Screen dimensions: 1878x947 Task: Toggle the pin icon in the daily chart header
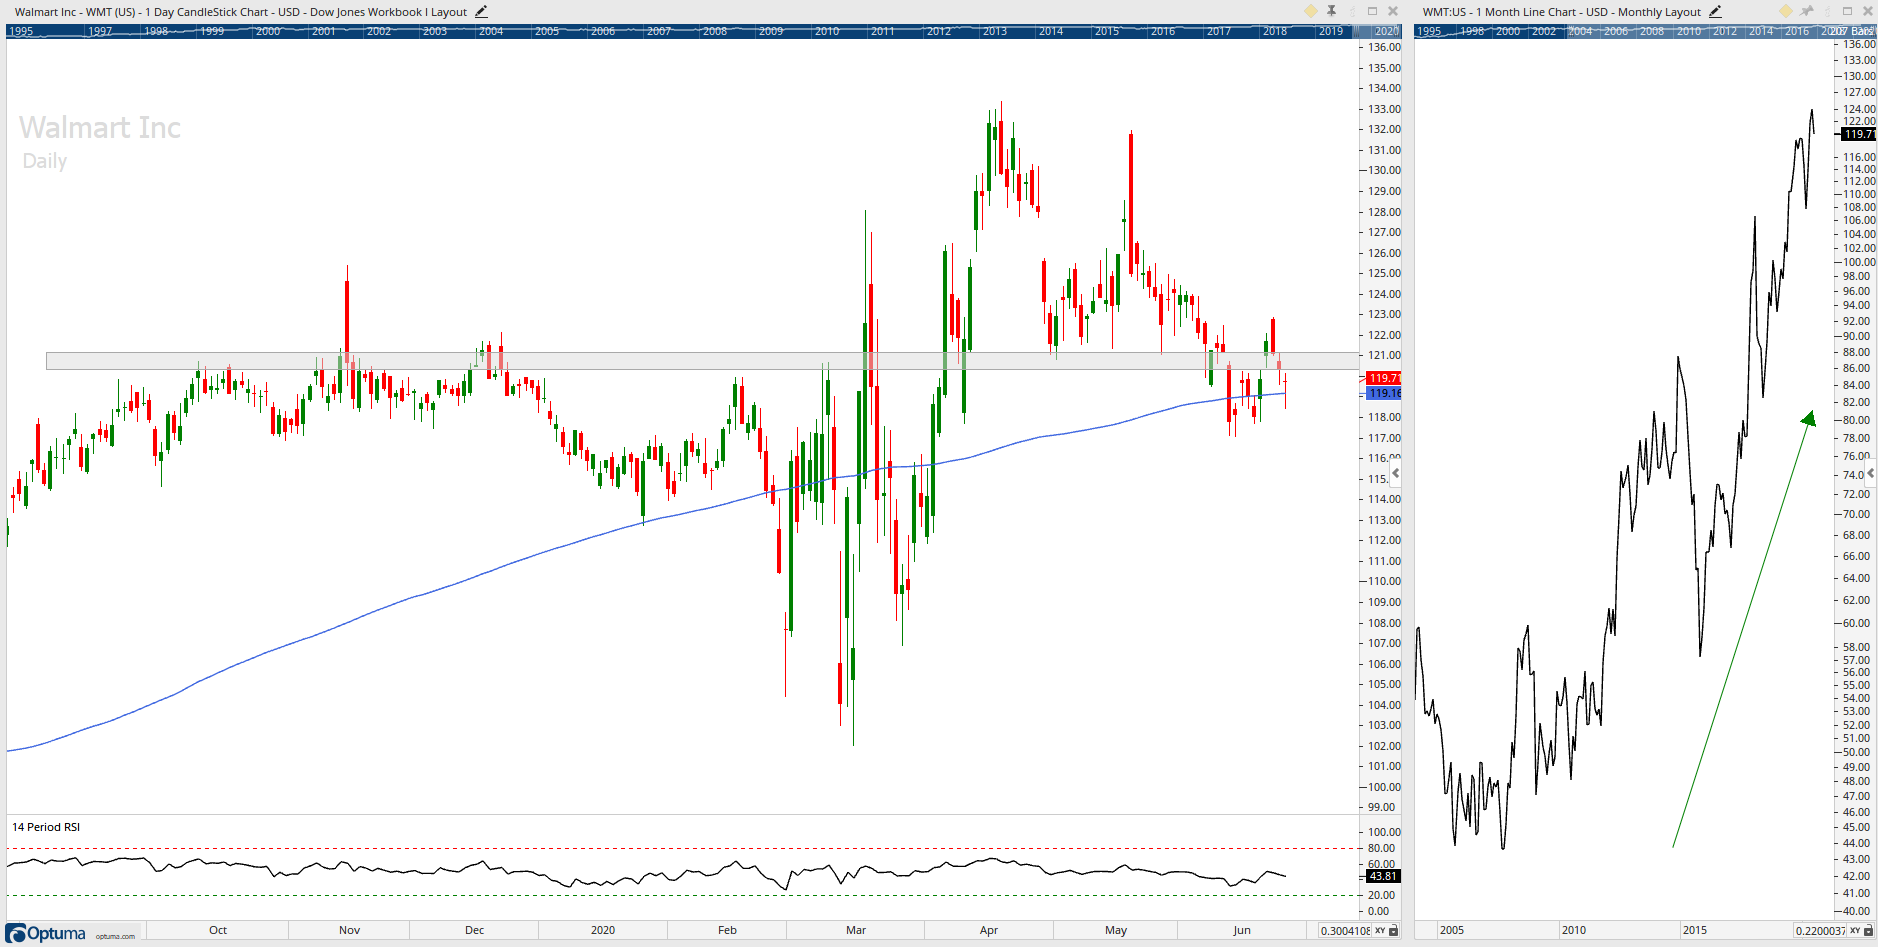coord(1332,11)
